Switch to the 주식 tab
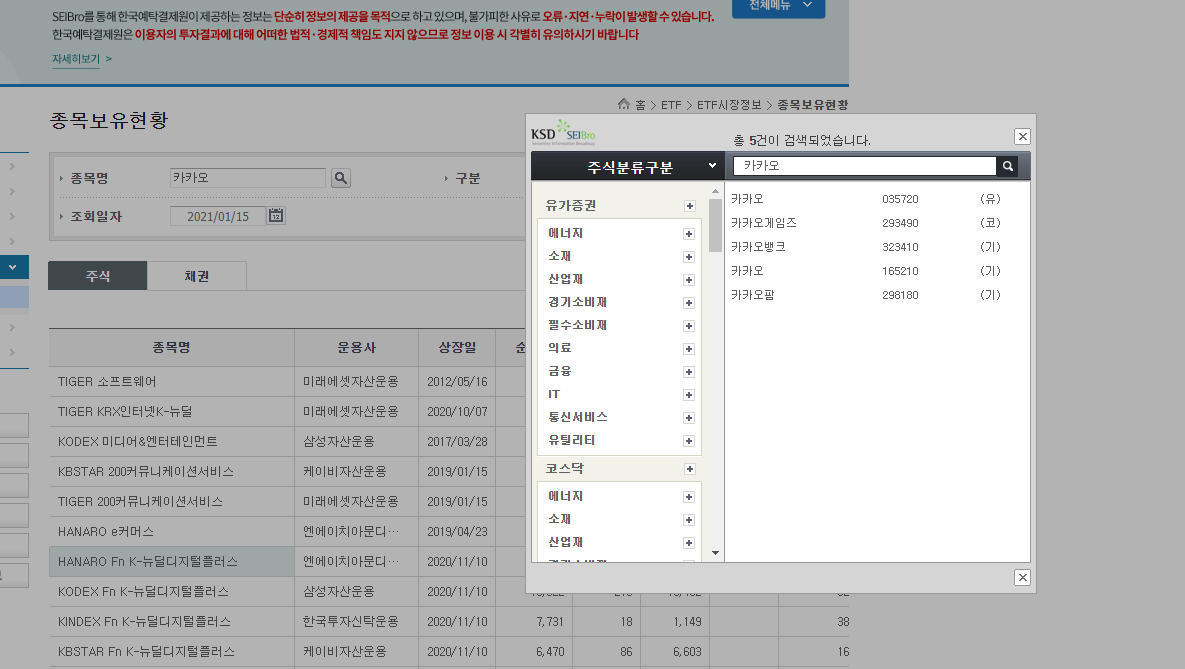 click(x=97, y=276)
